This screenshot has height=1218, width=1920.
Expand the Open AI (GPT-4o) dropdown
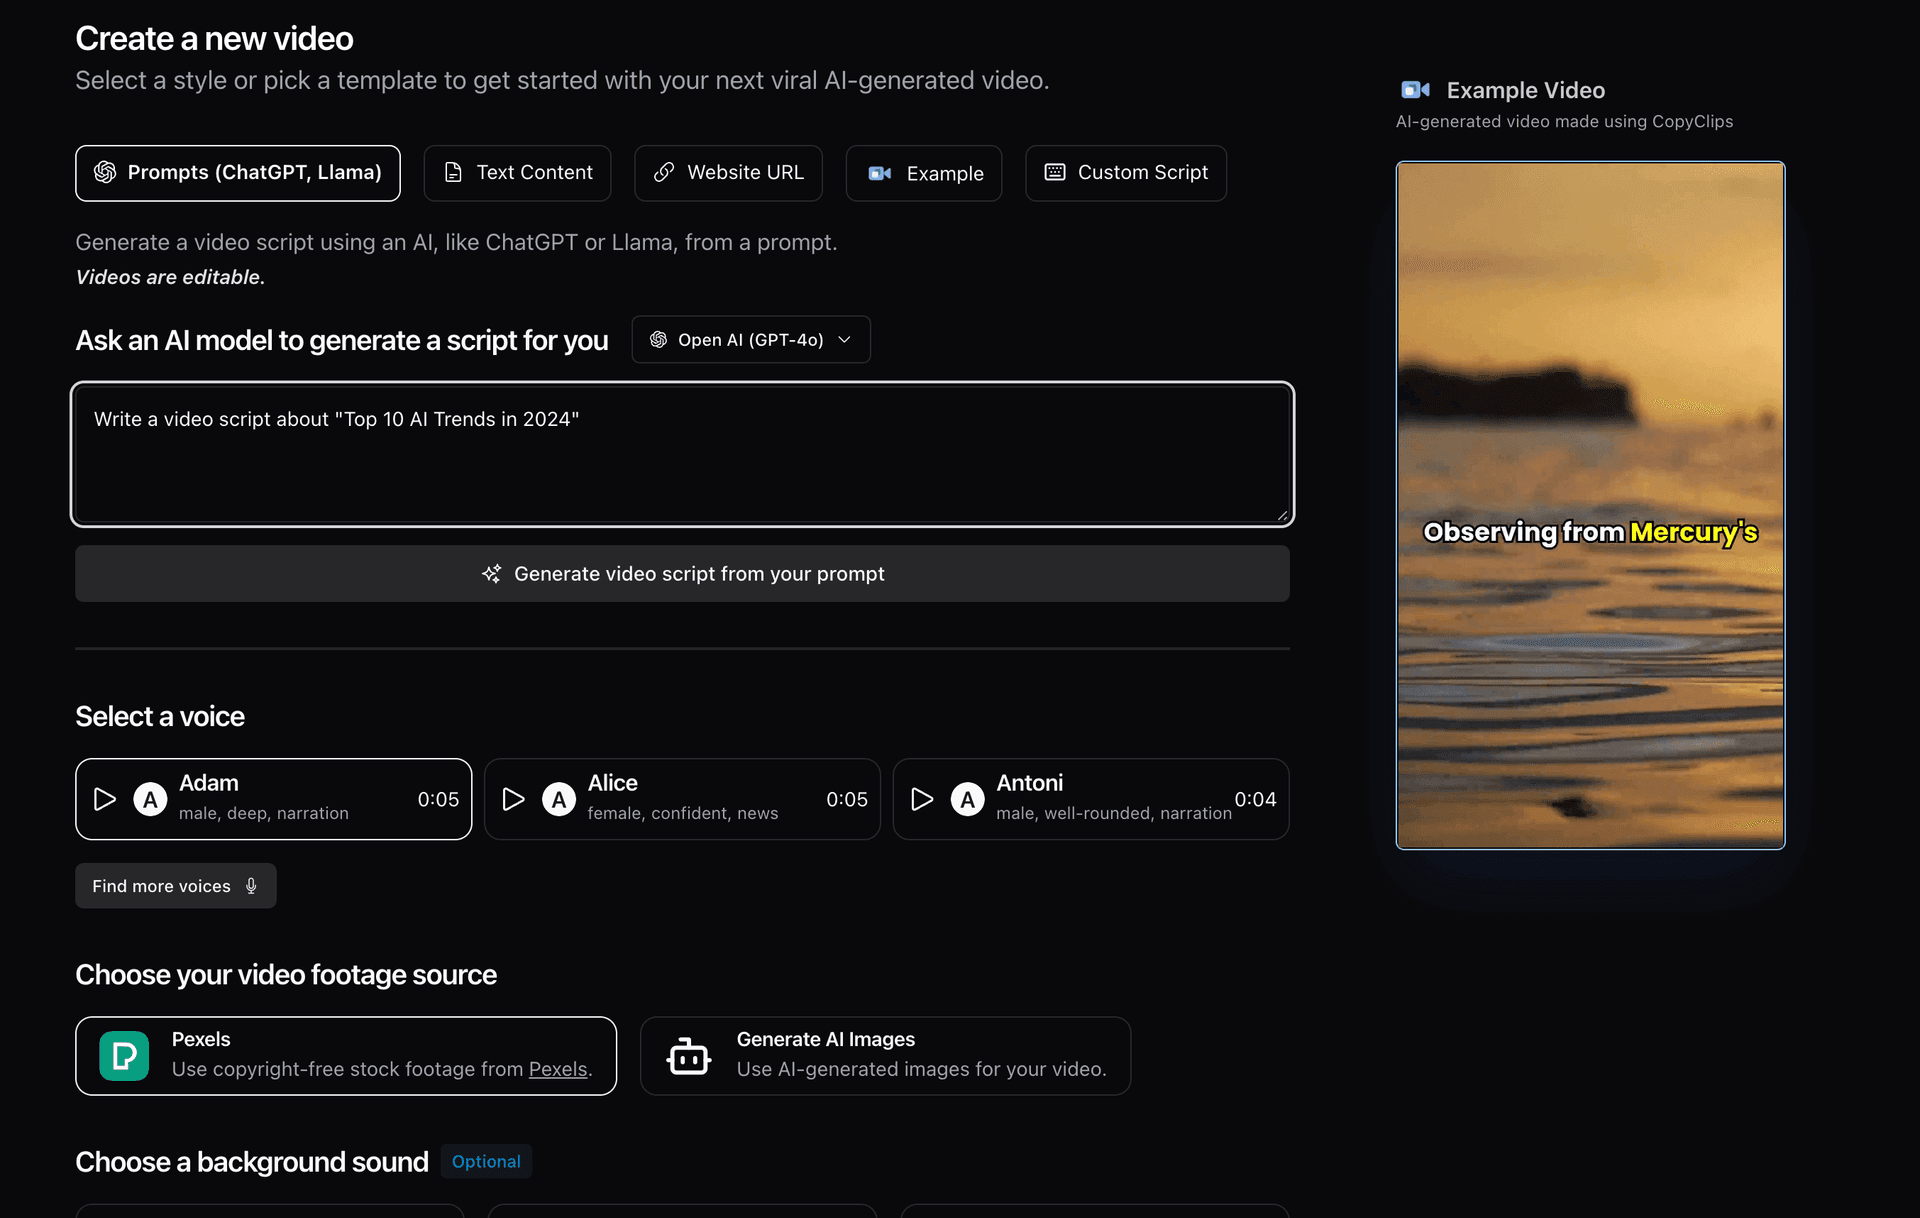click(751, 339)
